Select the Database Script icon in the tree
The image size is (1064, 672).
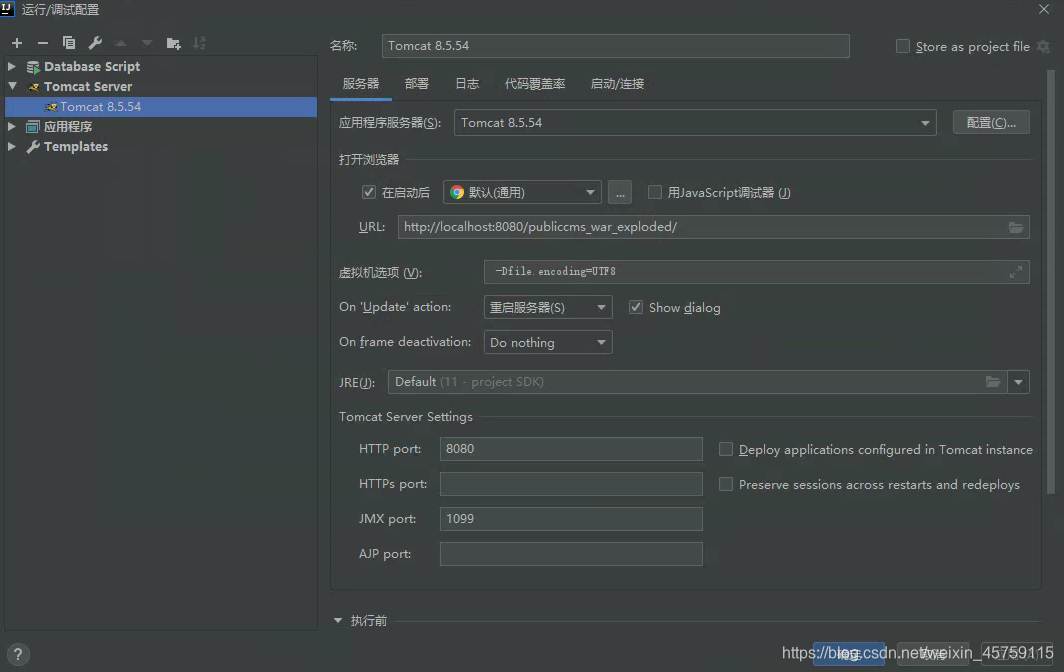[x=33, y=67]
